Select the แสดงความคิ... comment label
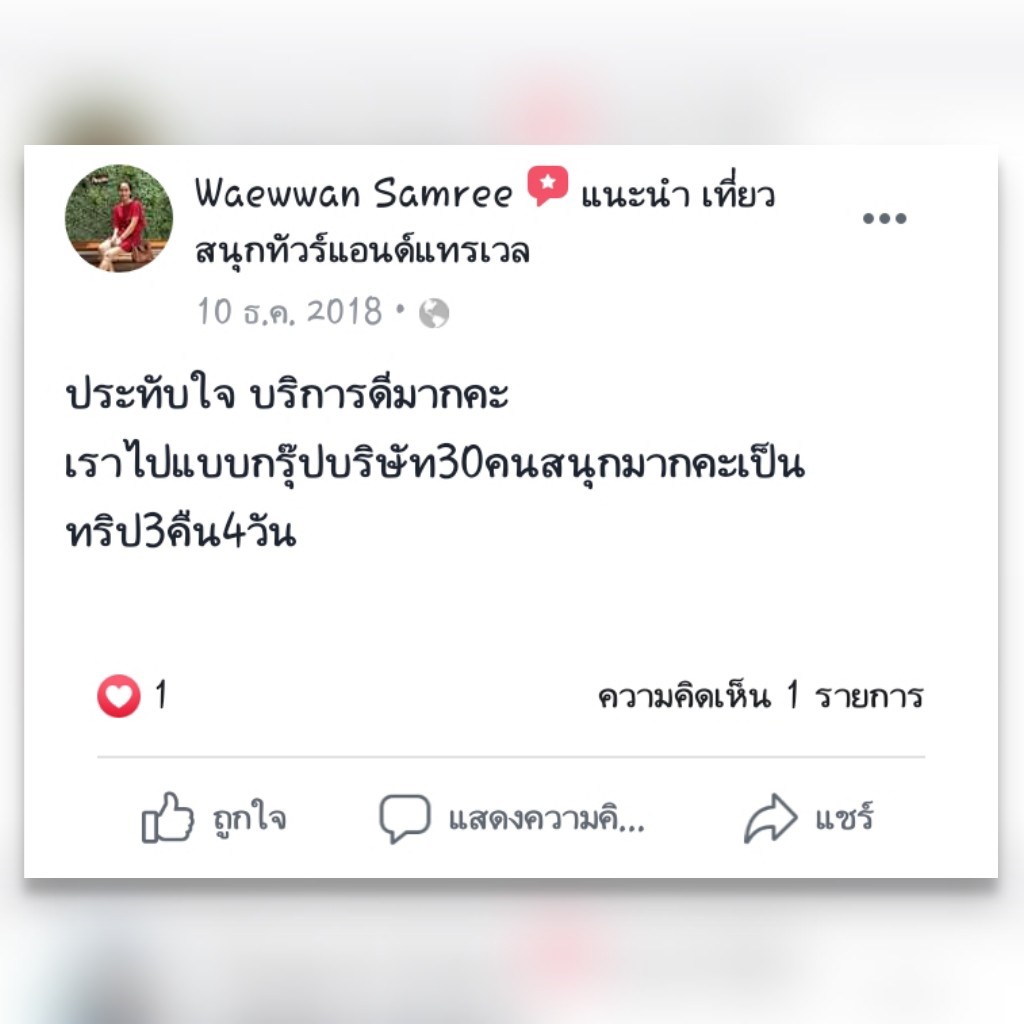Image resolution: width=1024 pixels, height=1024 pixels. 547,818
